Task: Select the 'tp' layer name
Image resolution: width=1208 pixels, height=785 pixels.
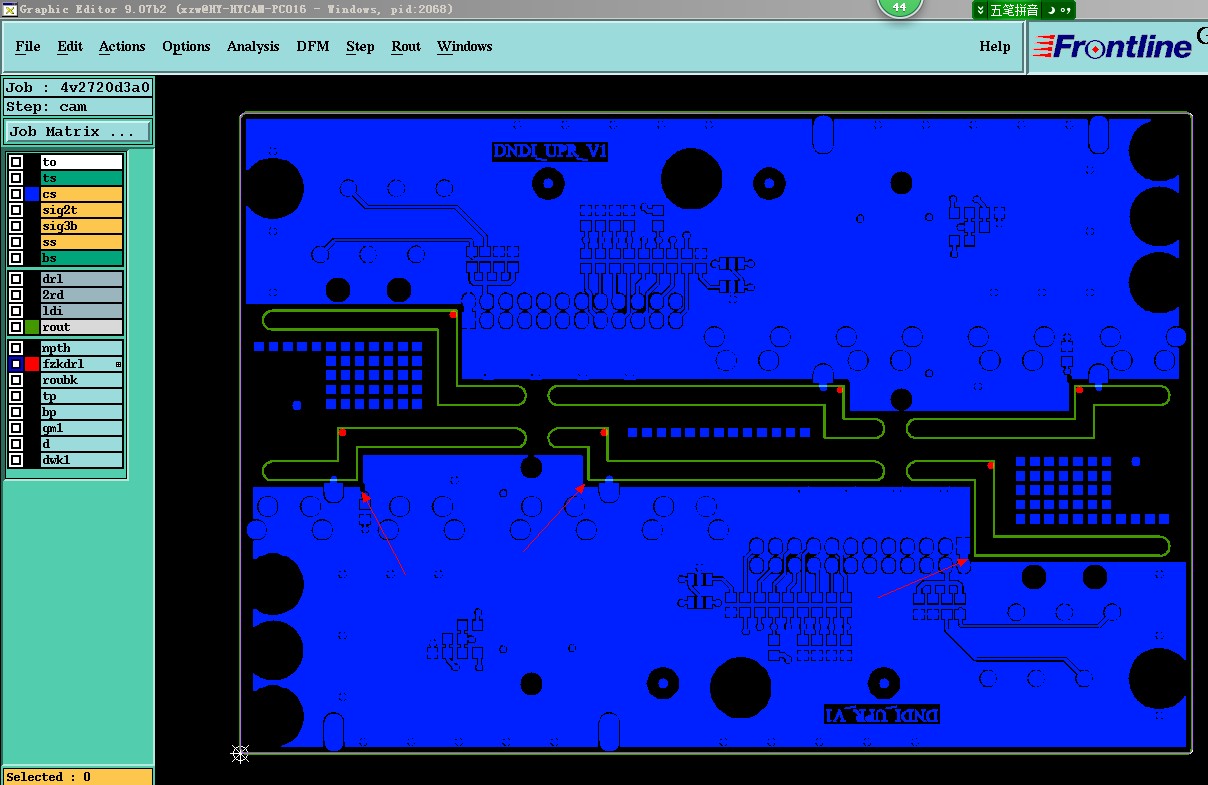Action: [82, 396]
